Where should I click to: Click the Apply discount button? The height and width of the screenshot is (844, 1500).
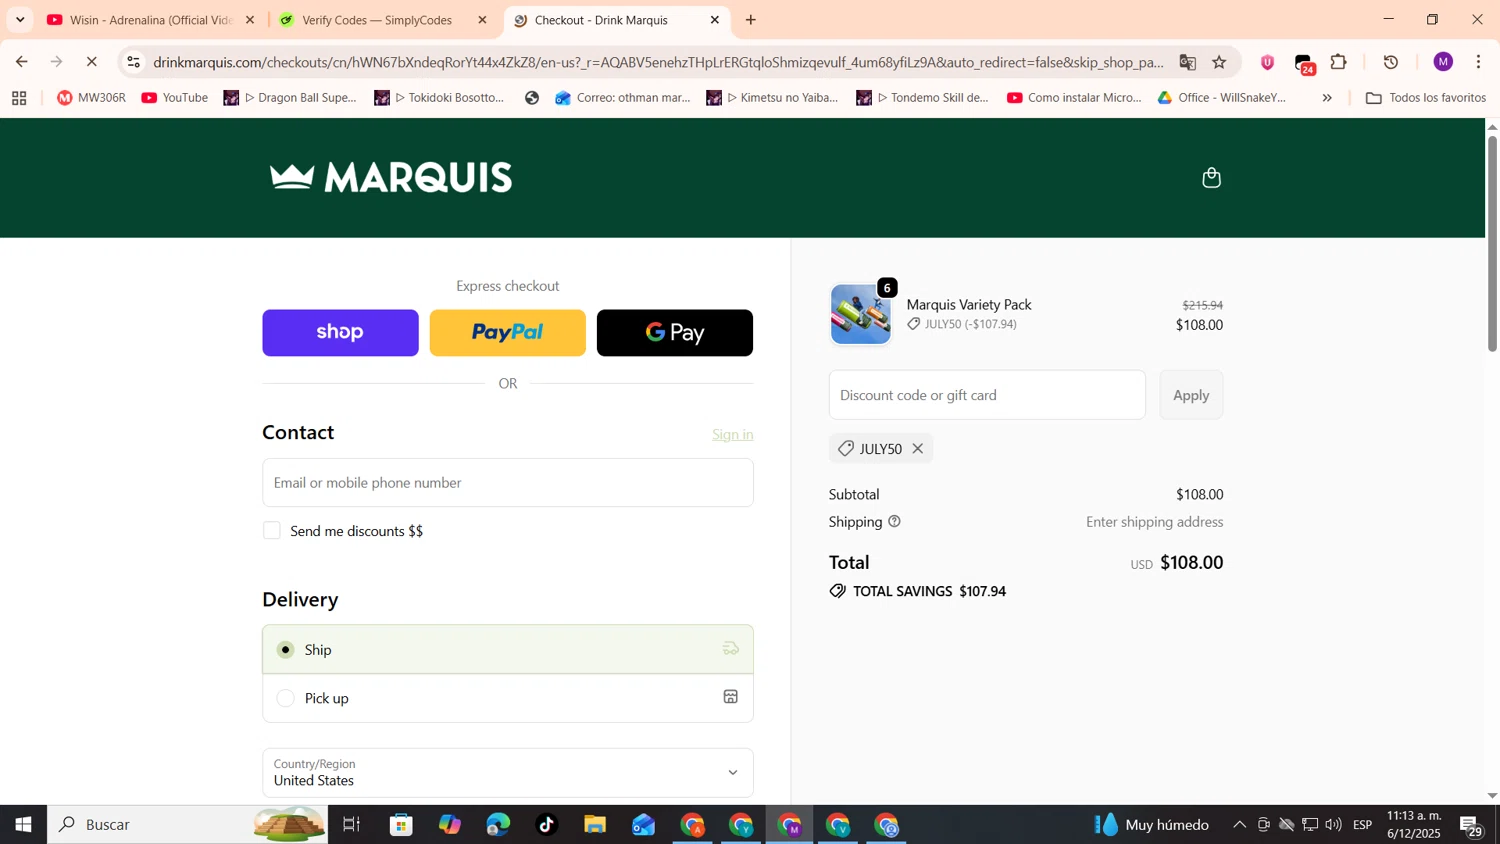pos(1191,395)
